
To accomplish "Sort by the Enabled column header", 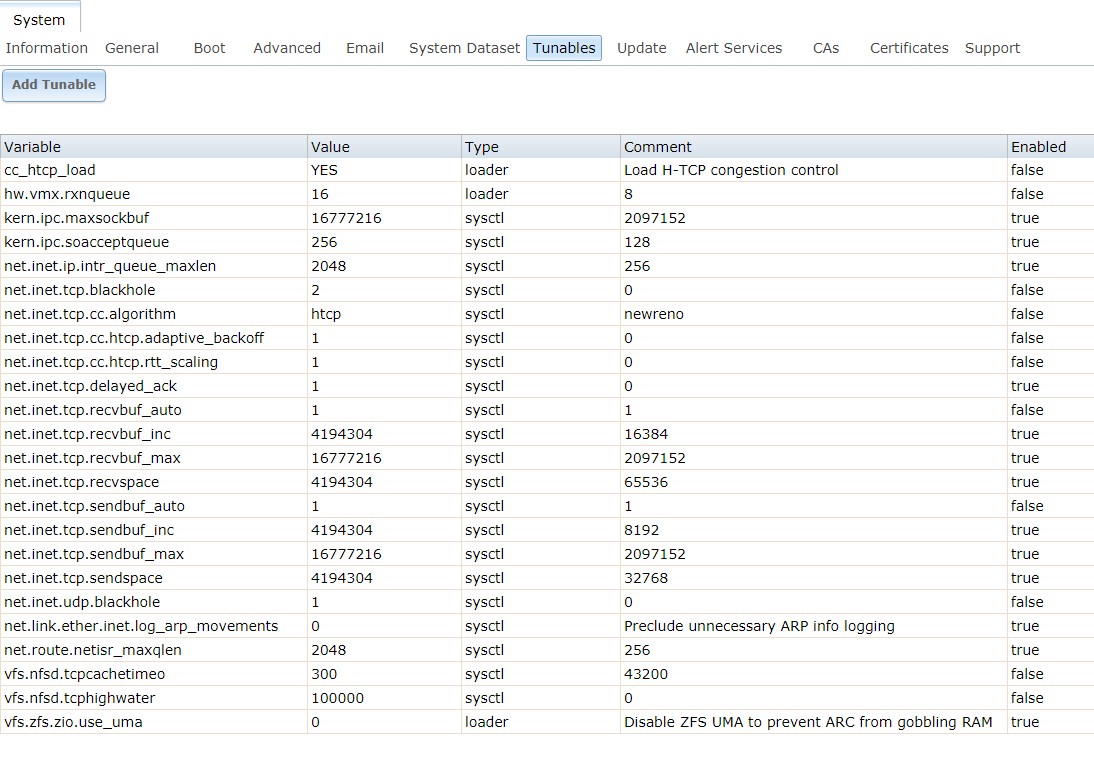I will point(1049,147).
